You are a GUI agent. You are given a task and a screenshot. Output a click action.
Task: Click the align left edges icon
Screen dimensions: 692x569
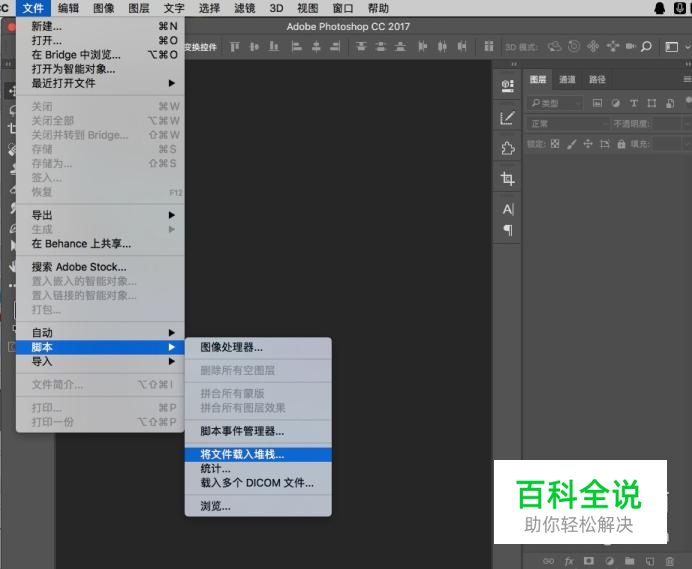297,46
